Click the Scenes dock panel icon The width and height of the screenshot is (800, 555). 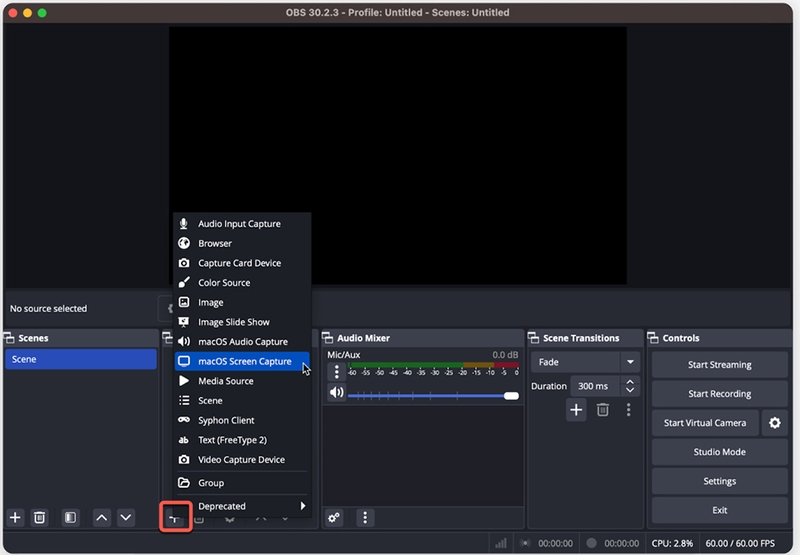[x=9, y=338]
